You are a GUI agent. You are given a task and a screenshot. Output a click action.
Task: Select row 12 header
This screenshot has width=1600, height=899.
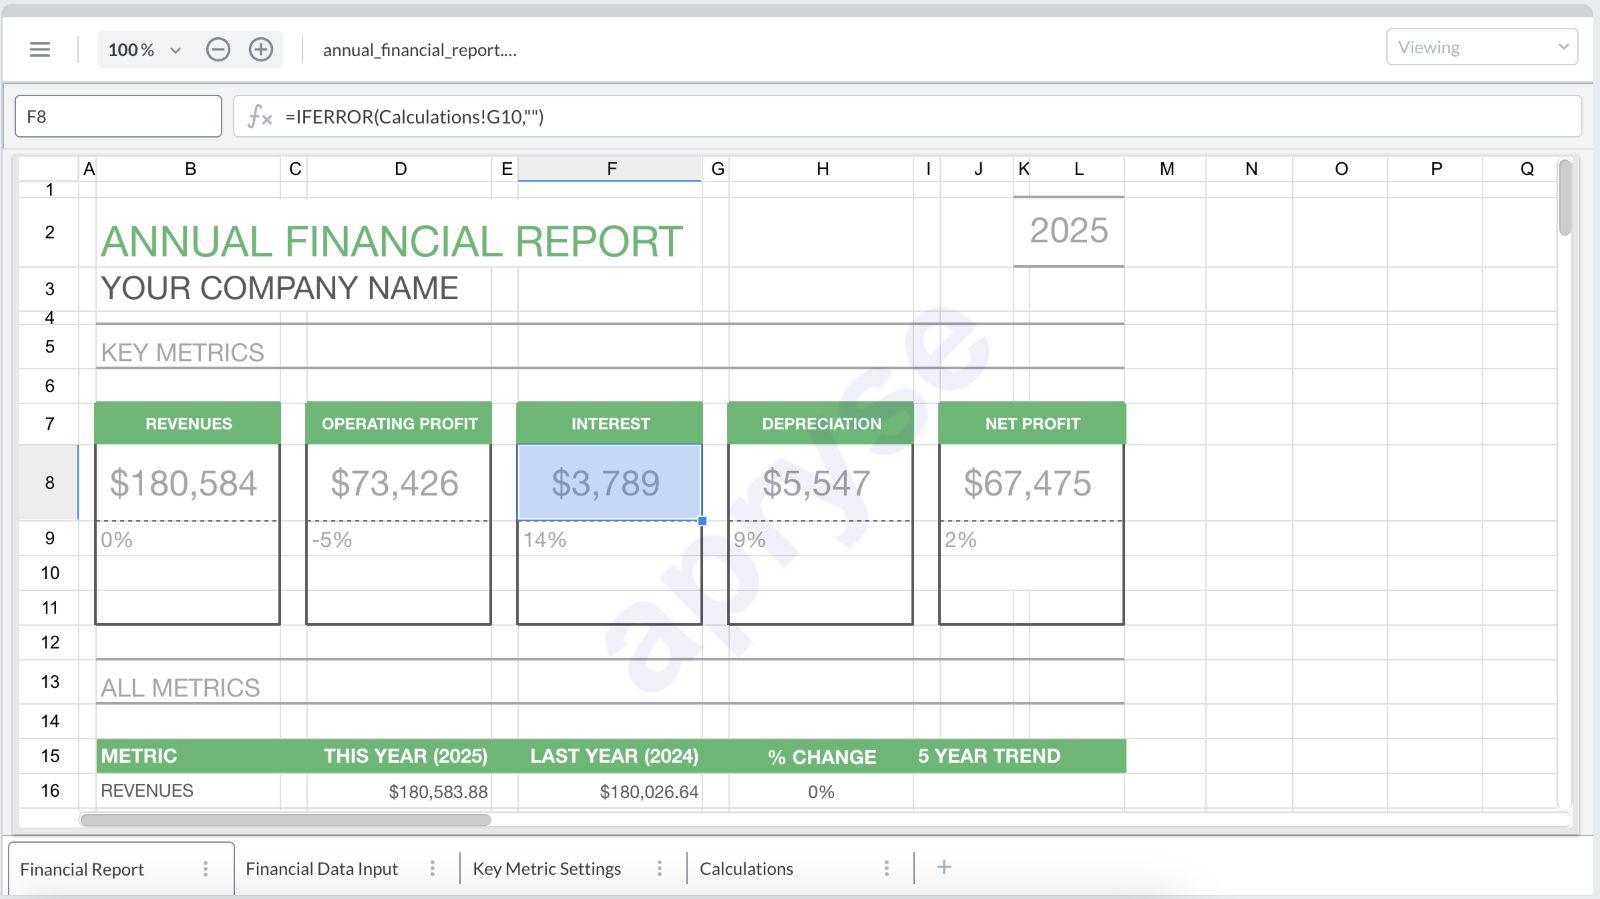(x=49, y=642)
